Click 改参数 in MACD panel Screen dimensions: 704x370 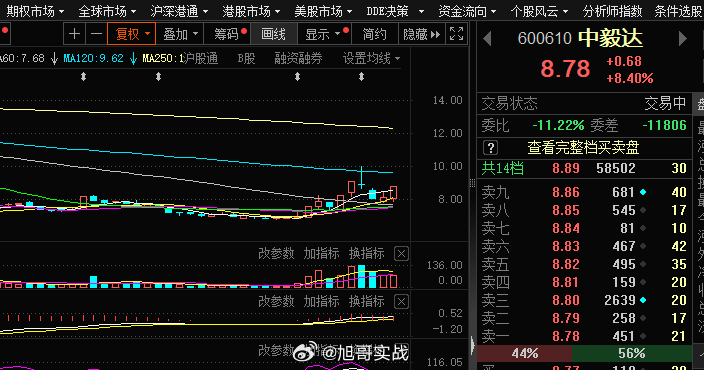[276, 301]
